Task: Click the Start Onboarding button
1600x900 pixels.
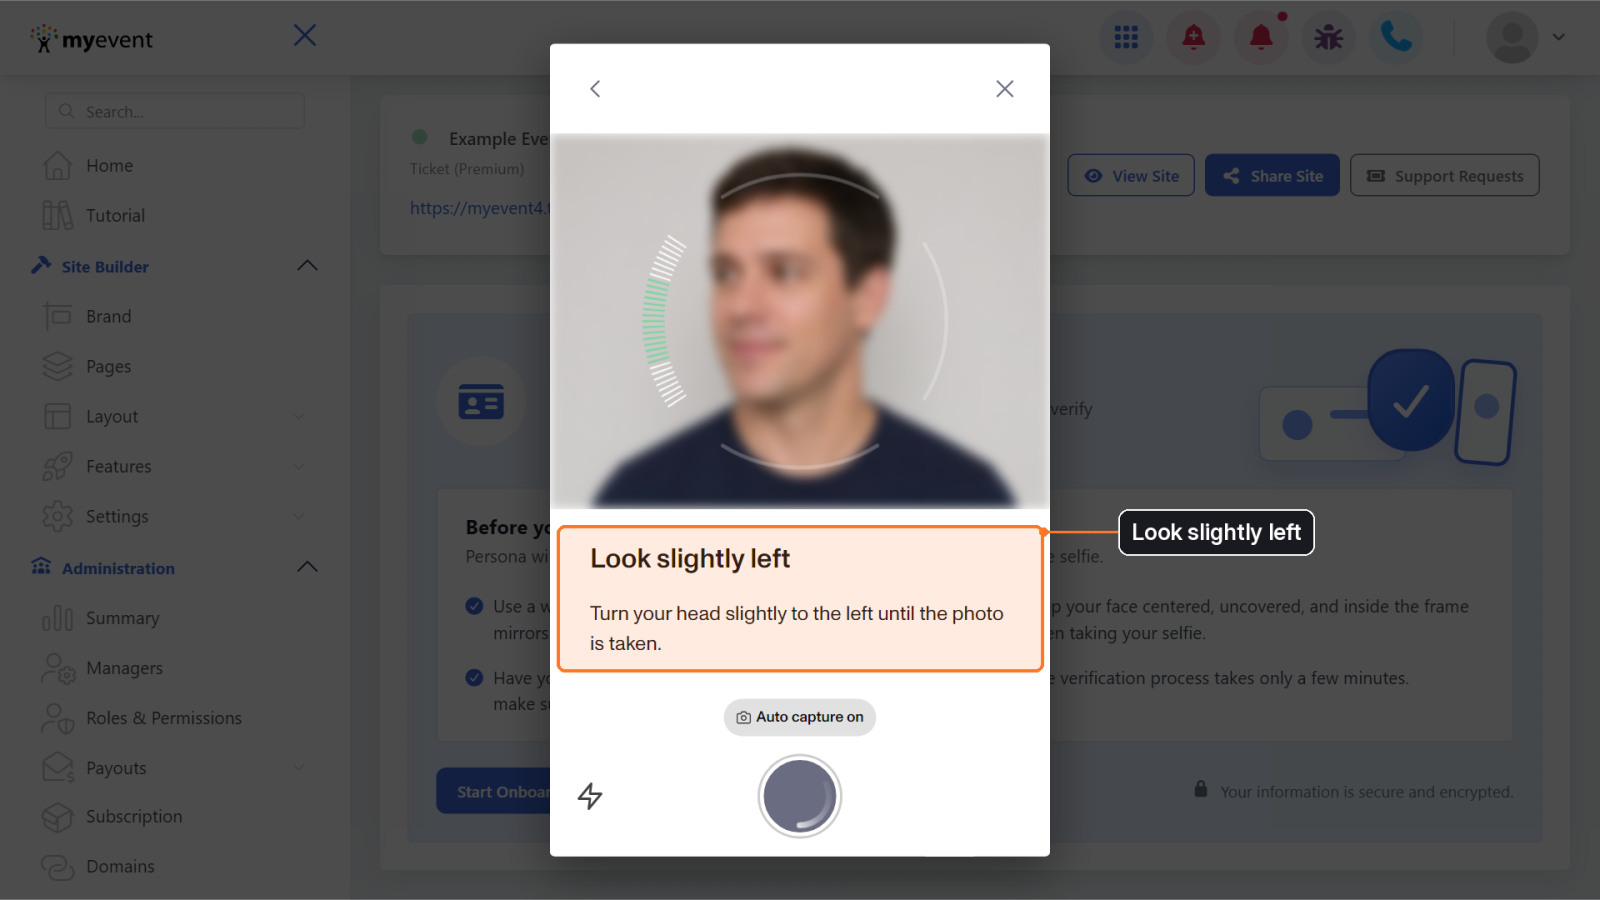Action: pos(494,791)
